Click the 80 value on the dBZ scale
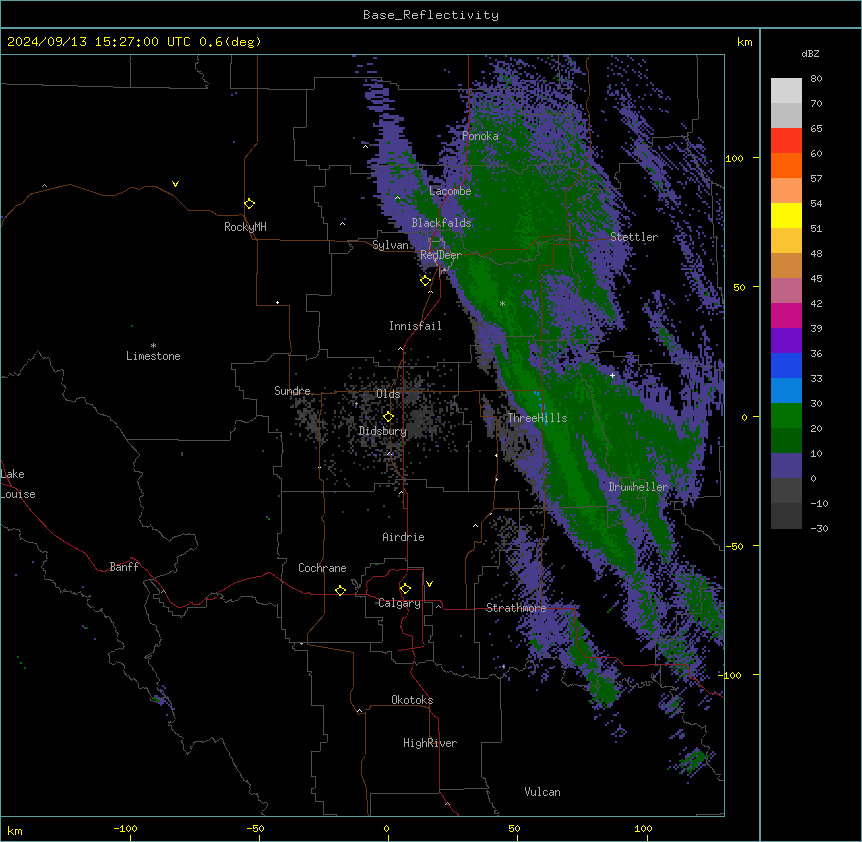The height and width of the screenshot is (842, 862). click(x=816, y=79)
